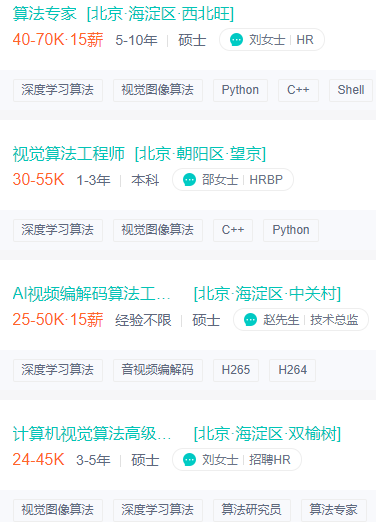Screen dimensions: 376x522
Task: Select 深度学习算法 tag in the 计算机视觉算法高级 listing
Action: (x=158, y=510)
